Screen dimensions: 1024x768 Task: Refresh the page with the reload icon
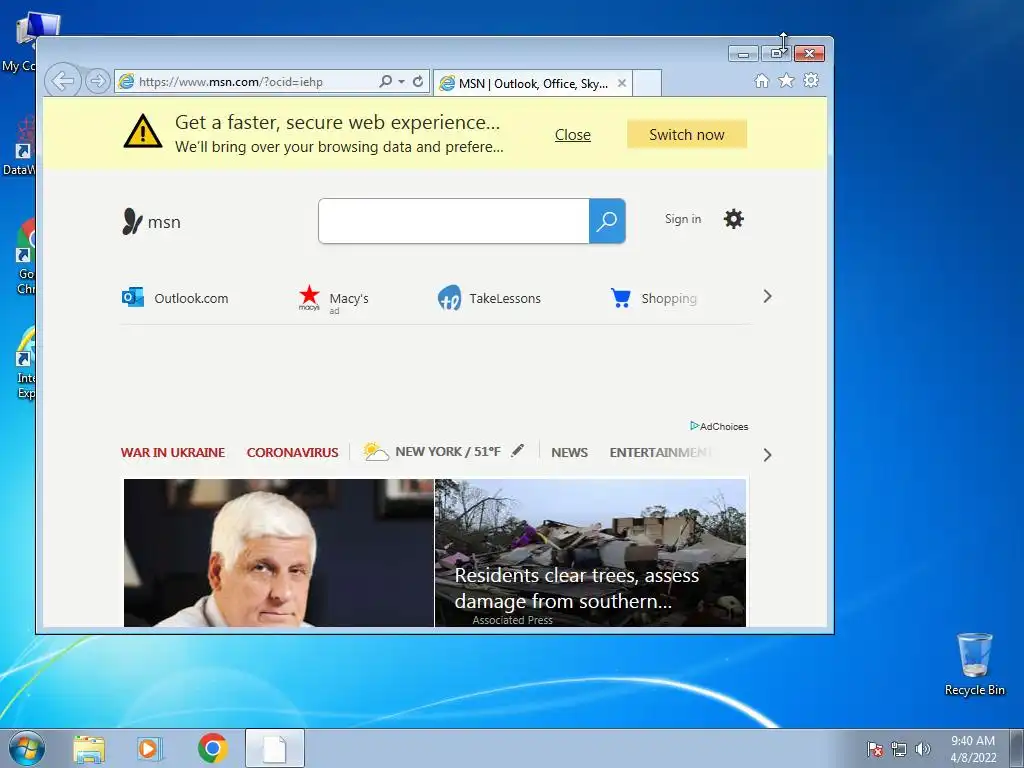(x=418, y=82)
